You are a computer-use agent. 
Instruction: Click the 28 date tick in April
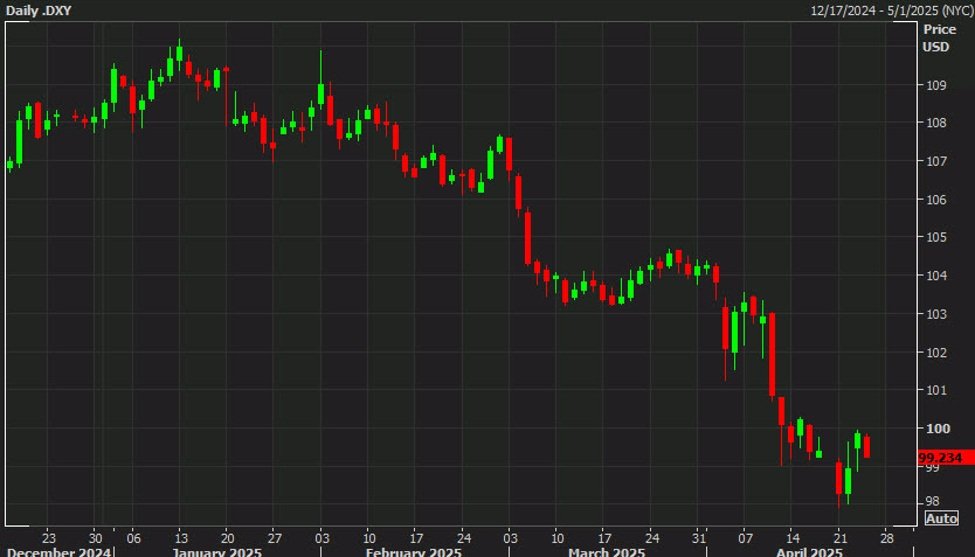click(x=886, y=535)
